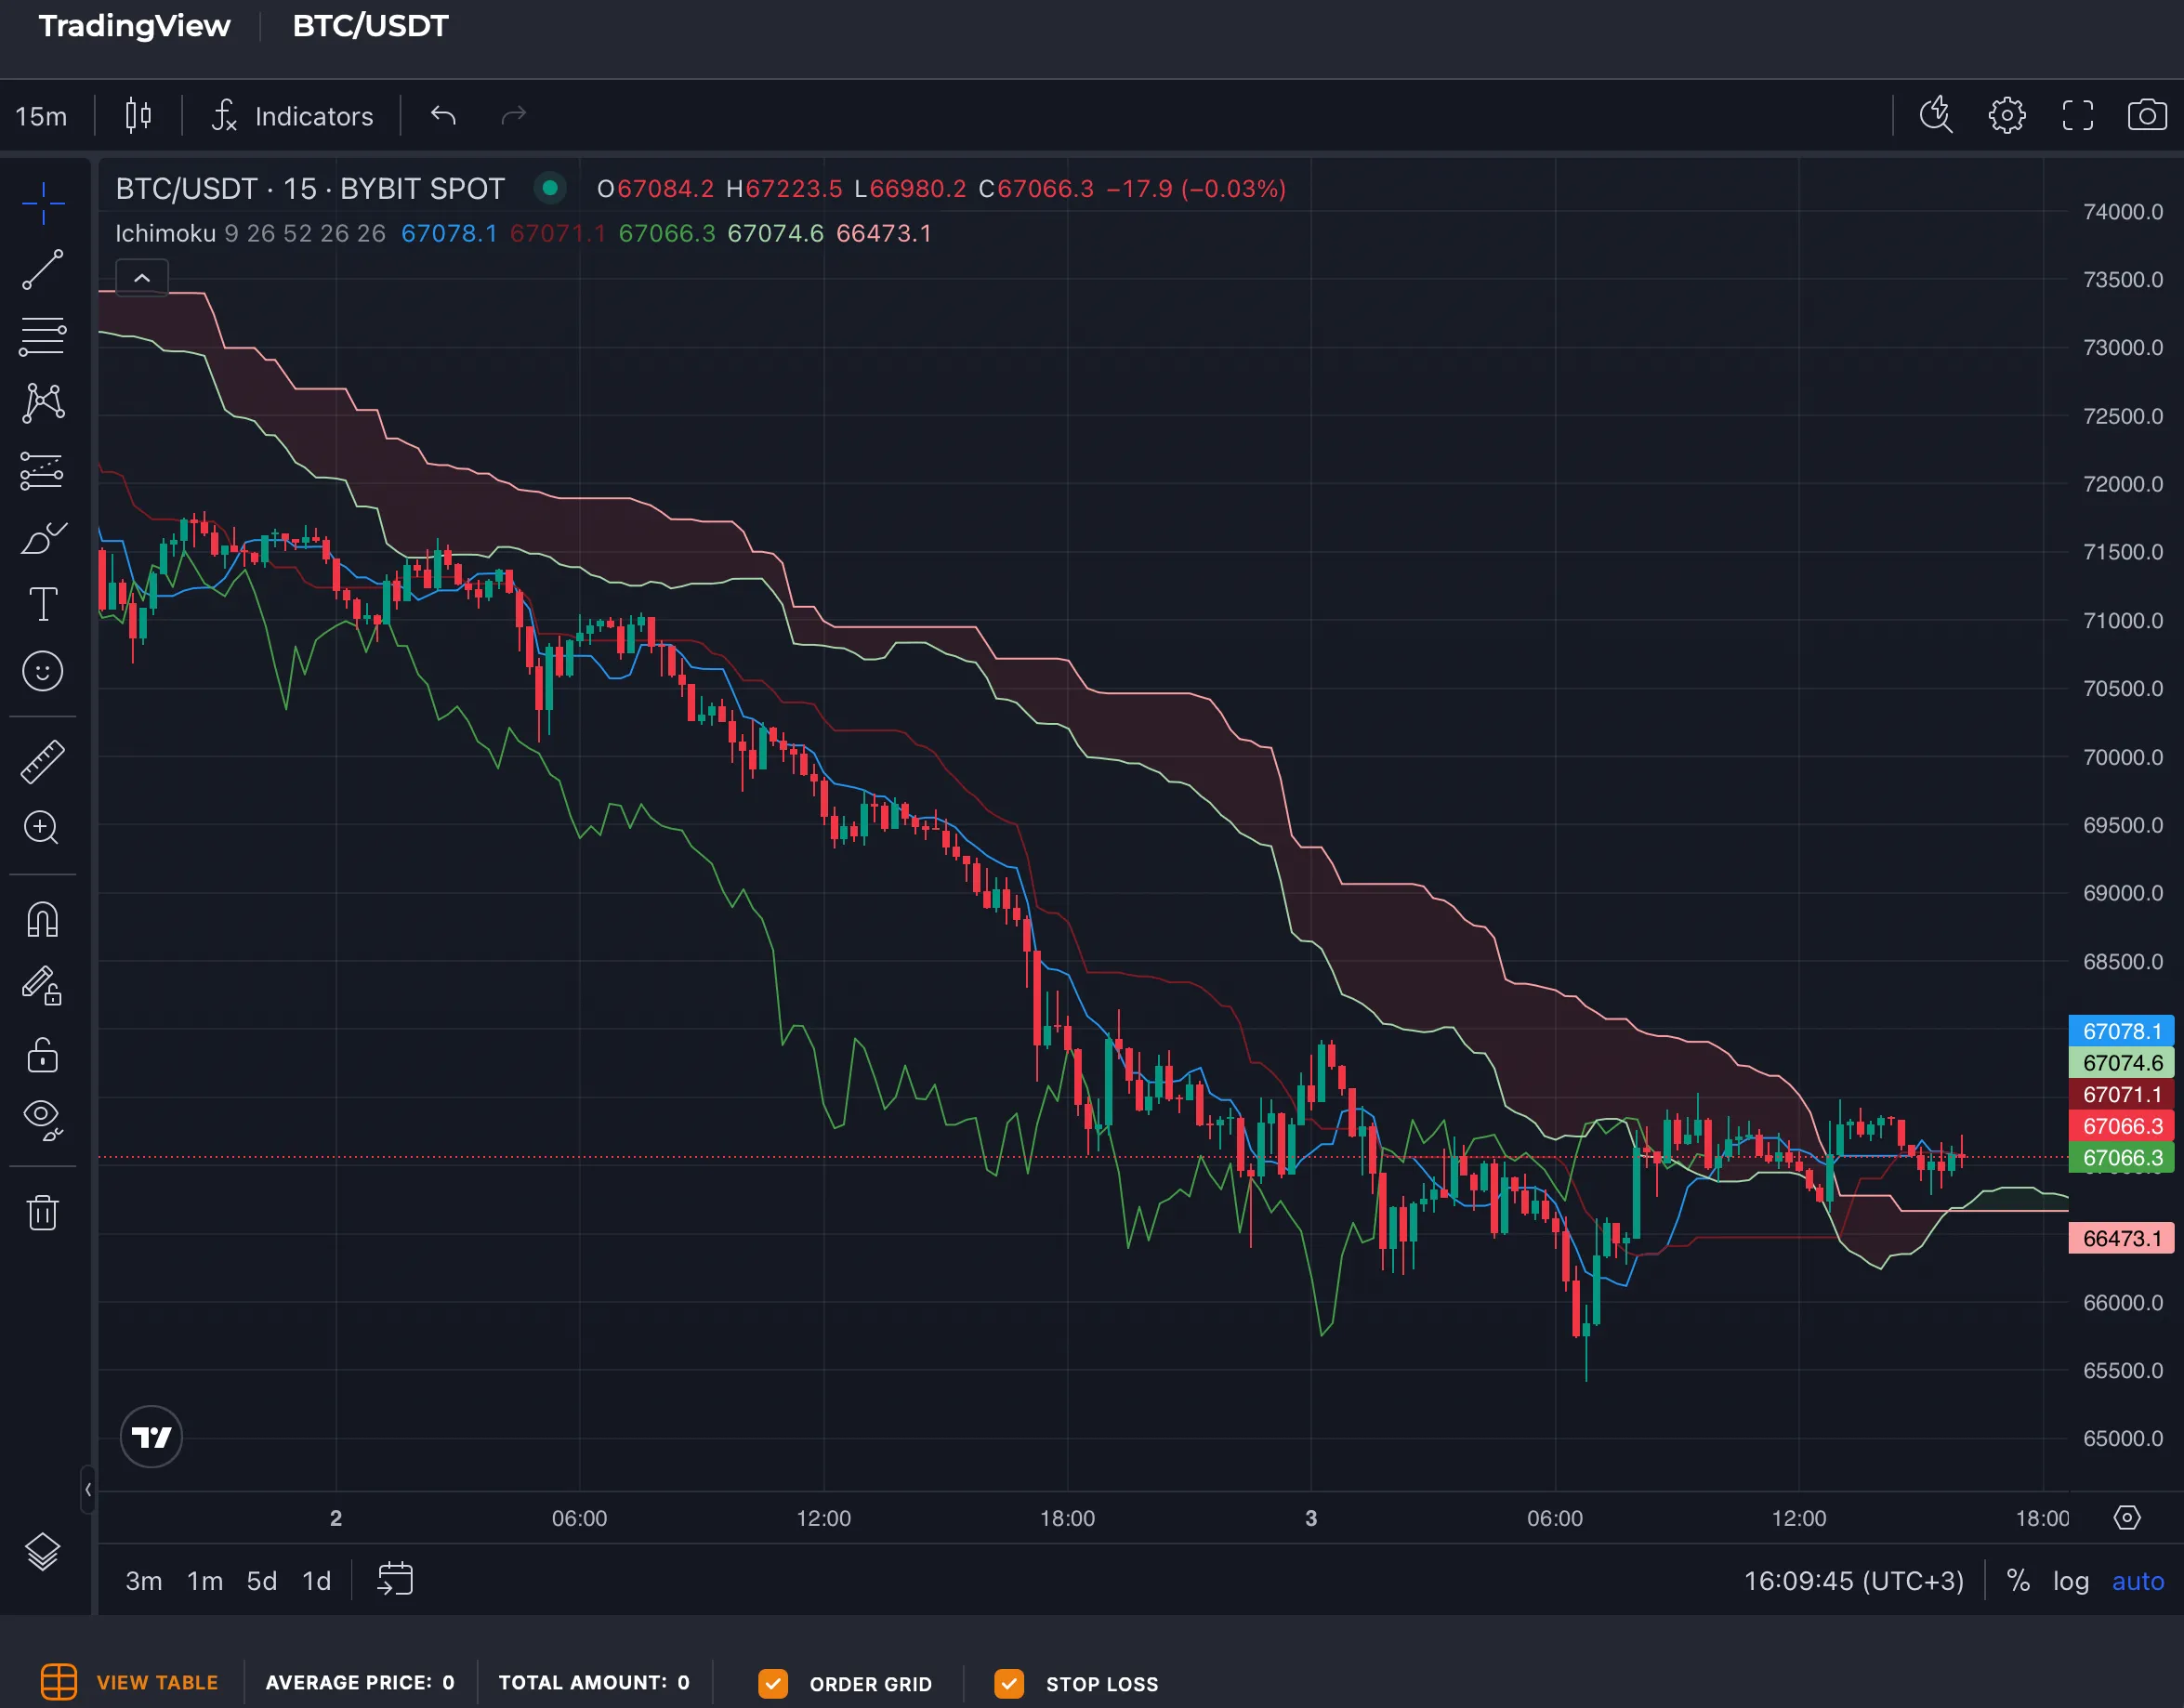Set date range to 1d
Image resolution: width=2184 pixels, height=1708 pixels.
tap(317, 1581)
